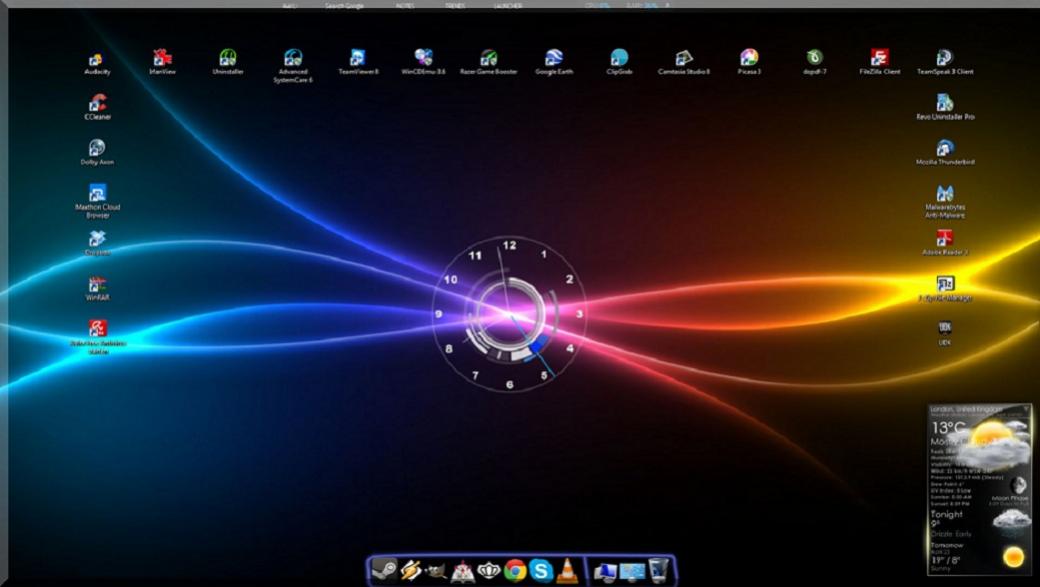
Task: Click the Picasa 3 shortcut
Action: pyautogui.click(x=749, y=59)
